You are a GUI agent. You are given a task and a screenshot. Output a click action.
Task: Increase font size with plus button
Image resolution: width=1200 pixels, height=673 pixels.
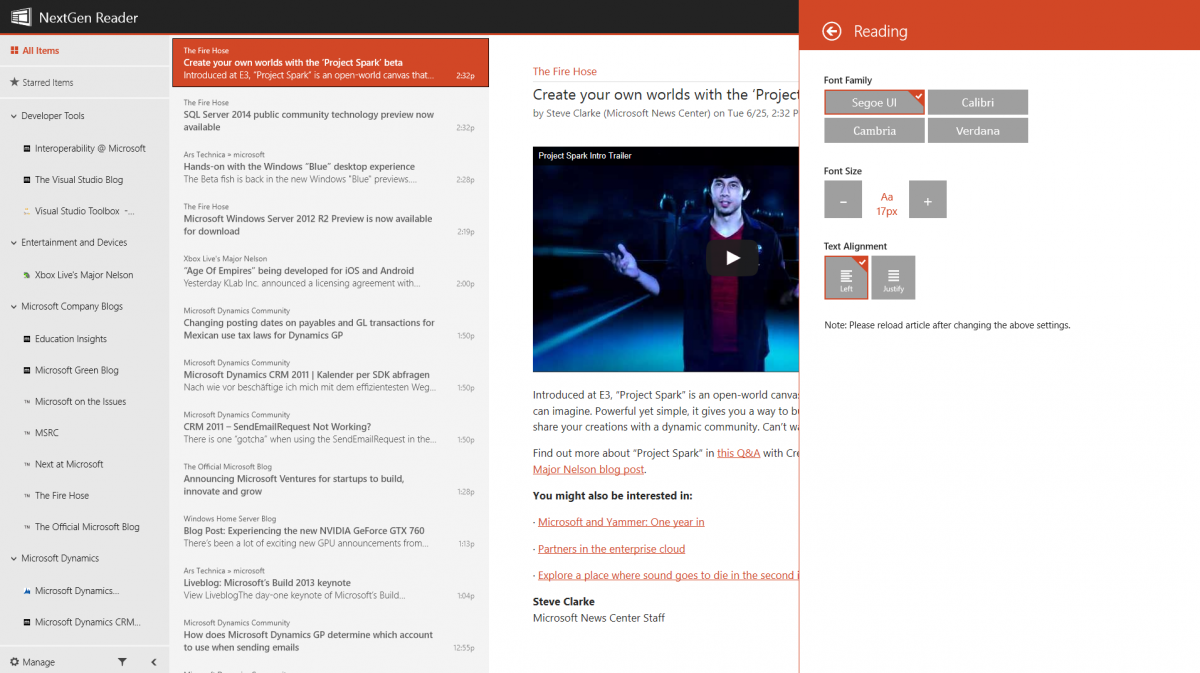927,199
